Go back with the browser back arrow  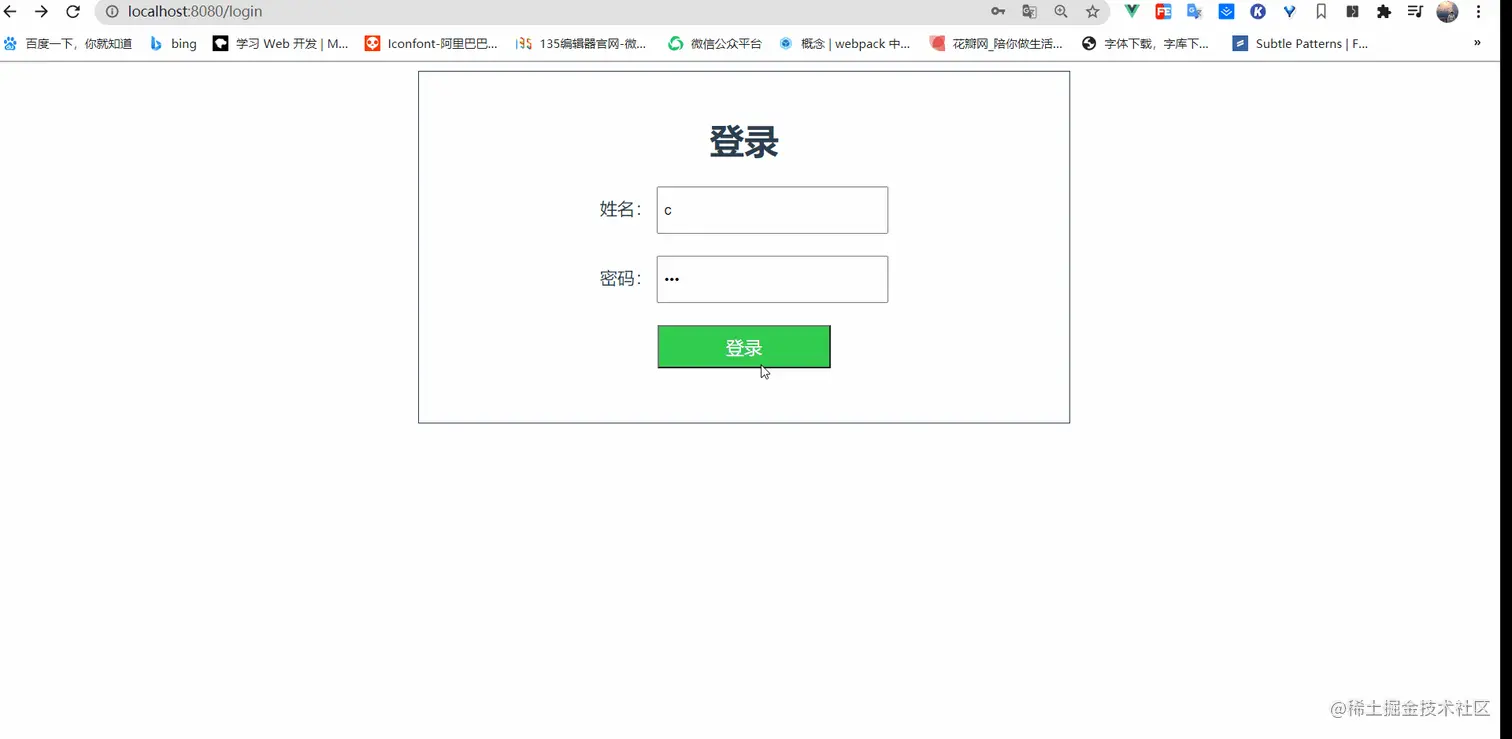(11, 12)
